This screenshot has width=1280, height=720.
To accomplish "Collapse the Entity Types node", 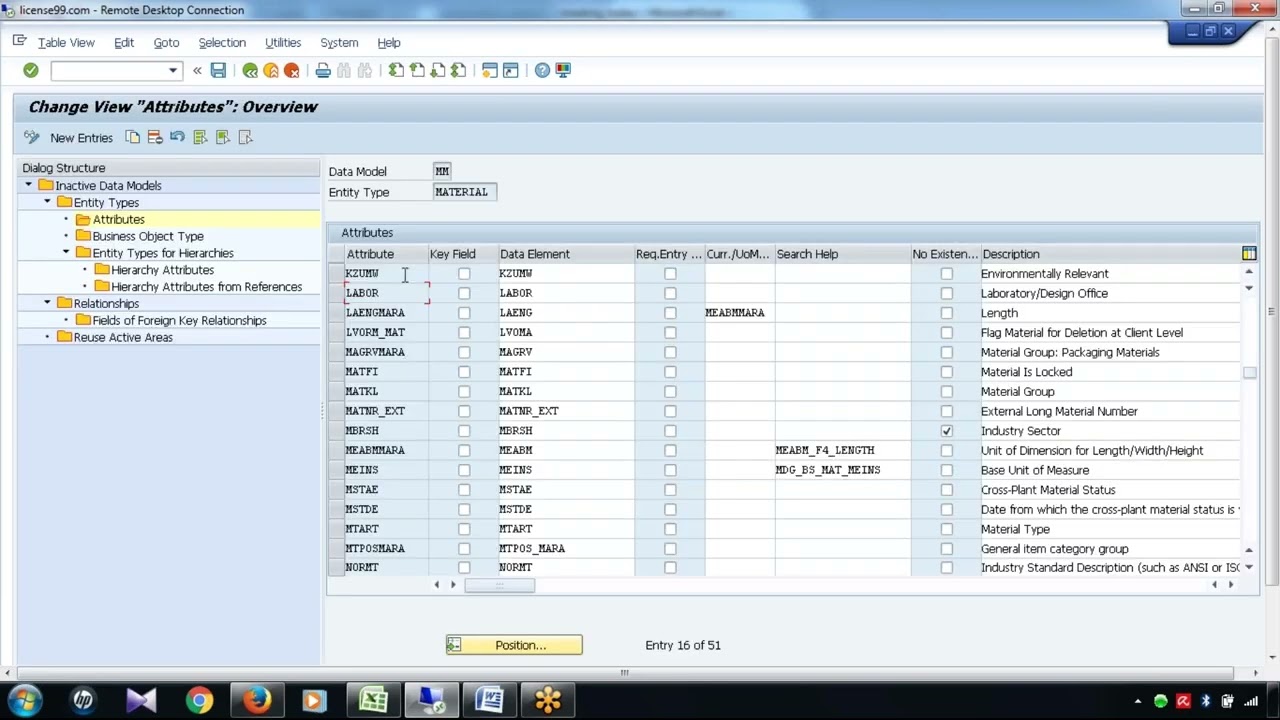I will (47, 202).
